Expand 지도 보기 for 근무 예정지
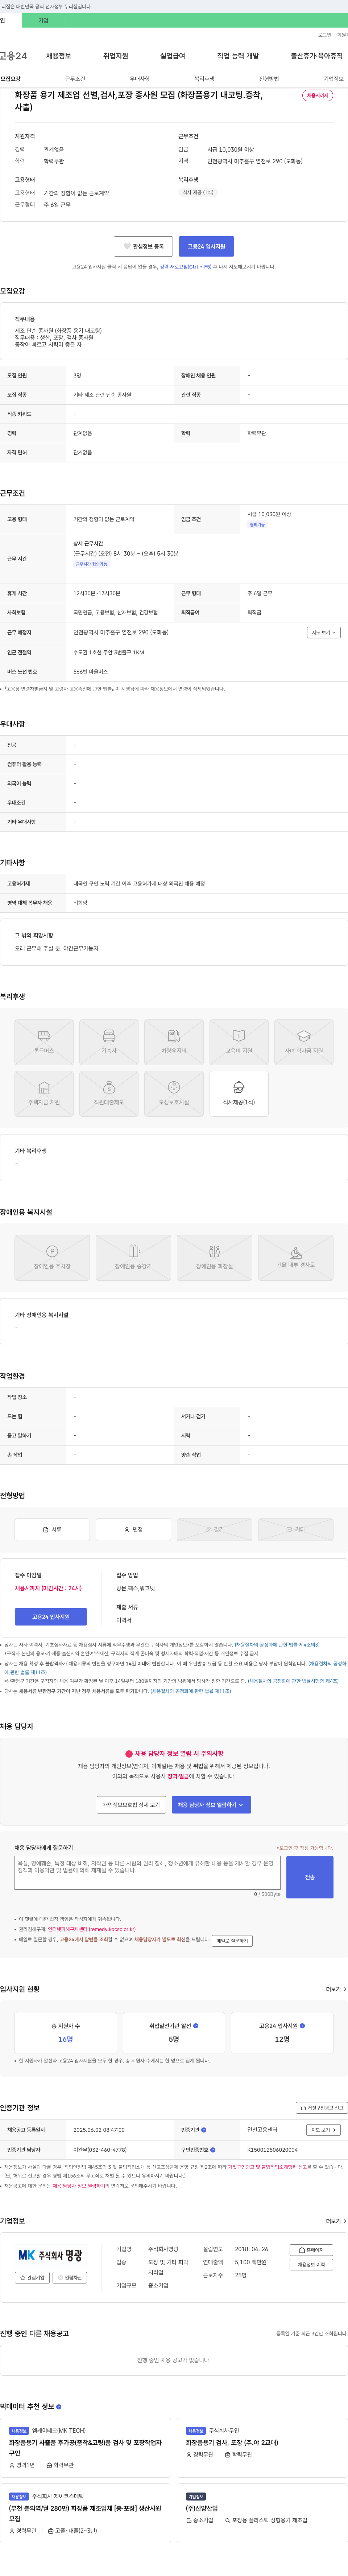 click(324, 632)
